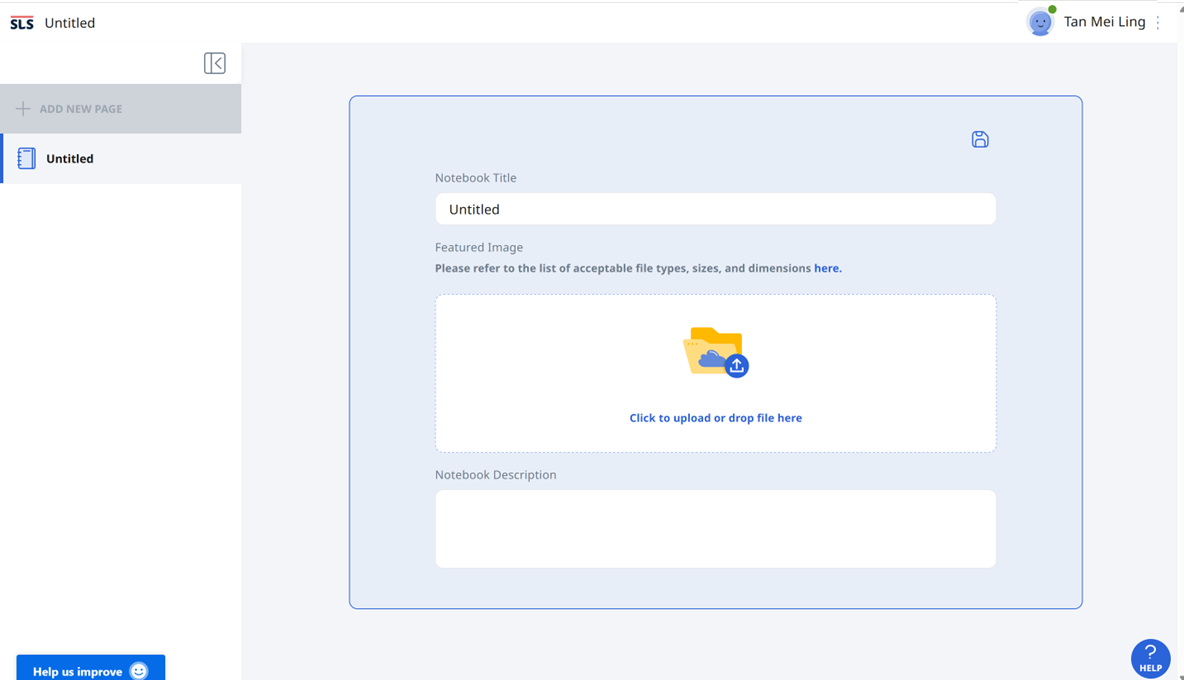The image size is (1184, 682).
Task: Click the user avatar icon
Action: [1040, 22]
